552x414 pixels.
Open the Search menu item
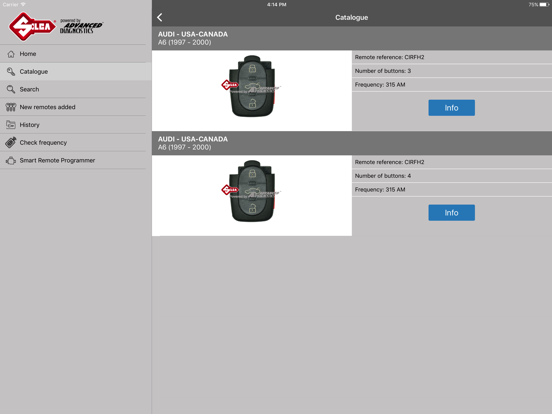pyautogui.click(x=73, y=89)
